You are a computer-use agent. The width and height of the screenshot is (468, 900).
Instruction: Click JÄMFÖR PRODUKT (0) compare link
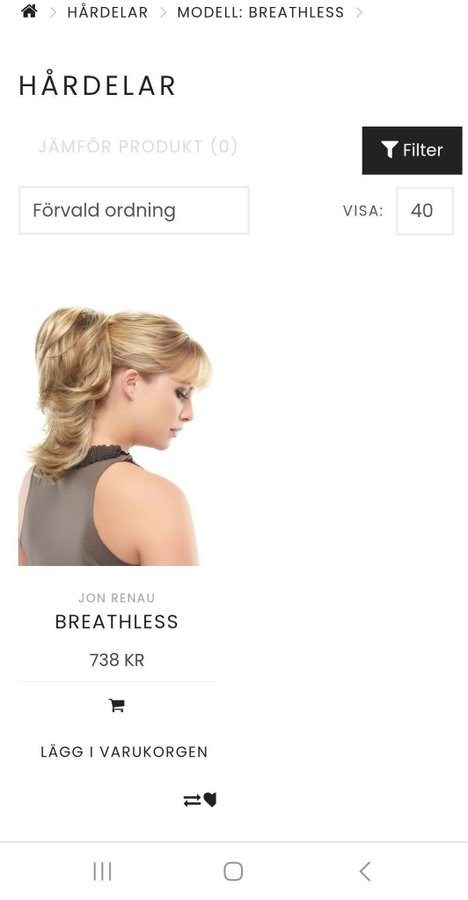(138, 146)
